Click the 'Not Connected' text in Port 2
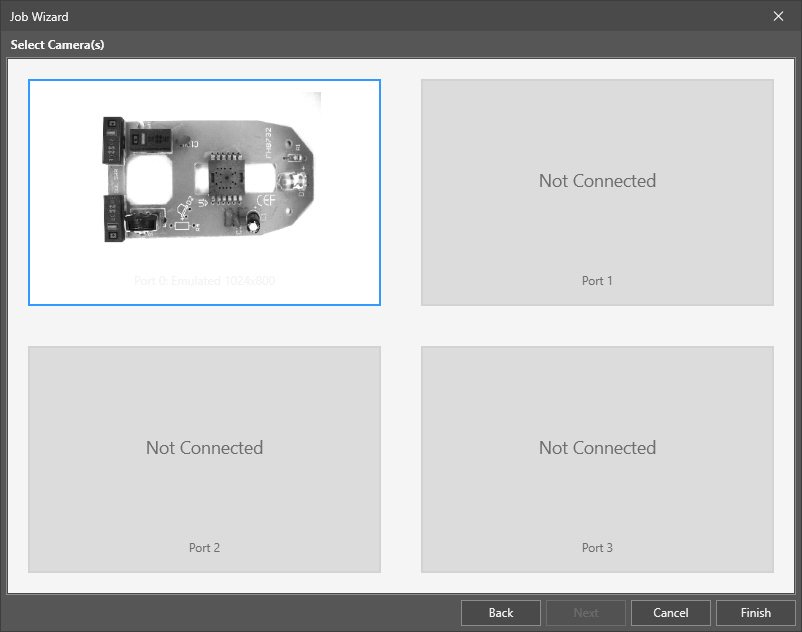Screen dimensions: 802x632 (x=204, y=448)
